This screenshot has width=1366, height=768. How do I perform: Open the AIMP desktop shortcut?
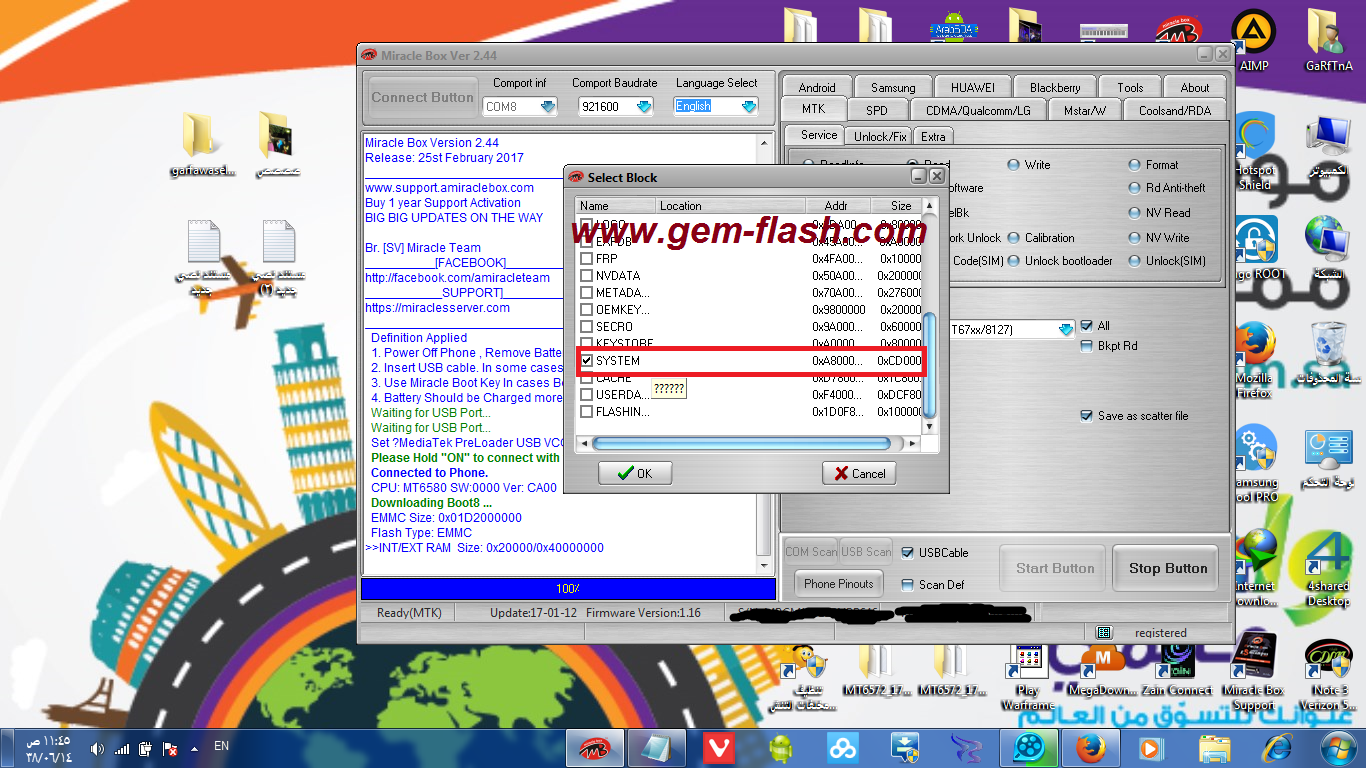[1253, 40]
